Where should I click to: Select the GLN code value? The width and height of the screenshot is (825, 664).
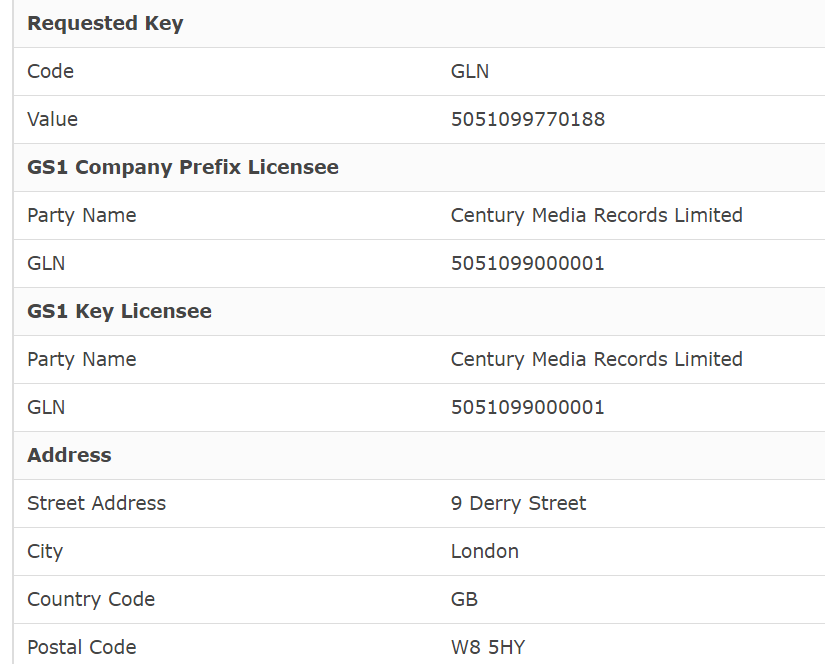point(470,72)
